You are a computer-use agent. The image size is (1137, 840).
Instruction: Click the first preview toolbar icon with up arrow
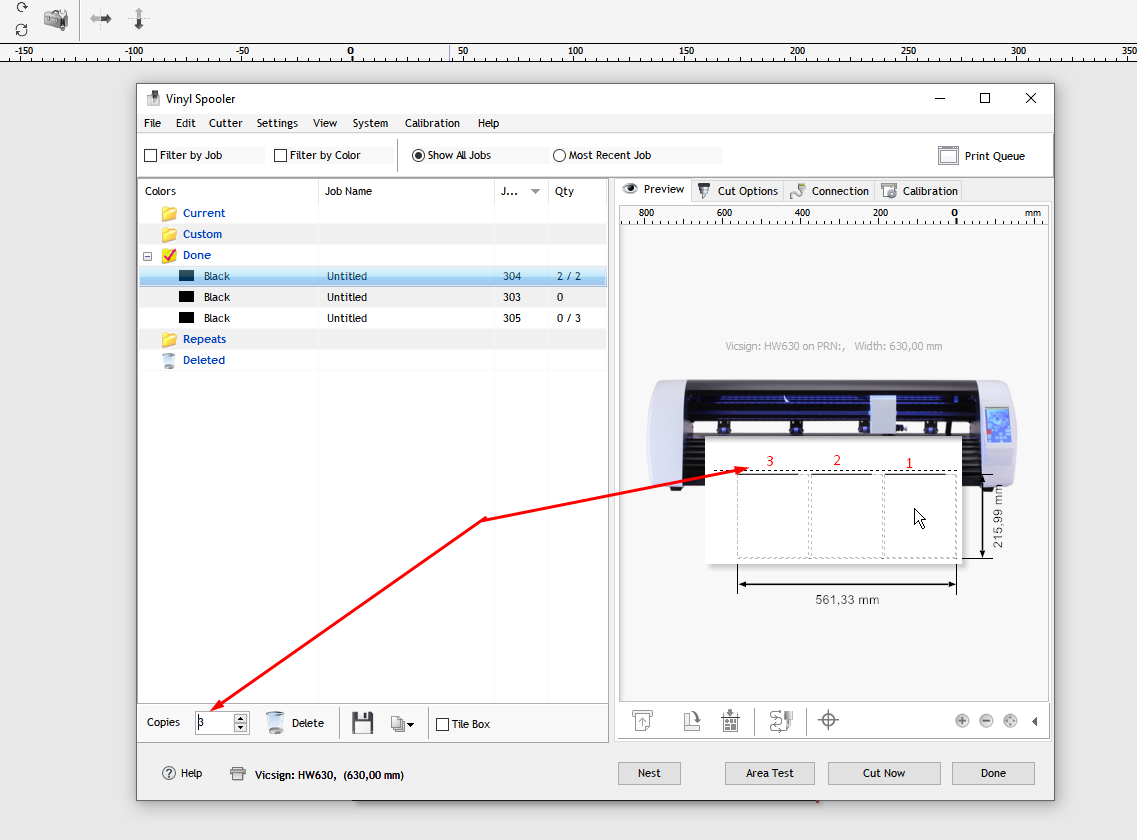(642, 720)
